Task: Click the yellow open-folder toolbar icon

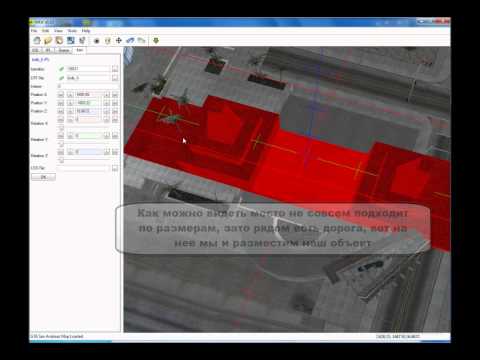Action: tap(48, 41)
